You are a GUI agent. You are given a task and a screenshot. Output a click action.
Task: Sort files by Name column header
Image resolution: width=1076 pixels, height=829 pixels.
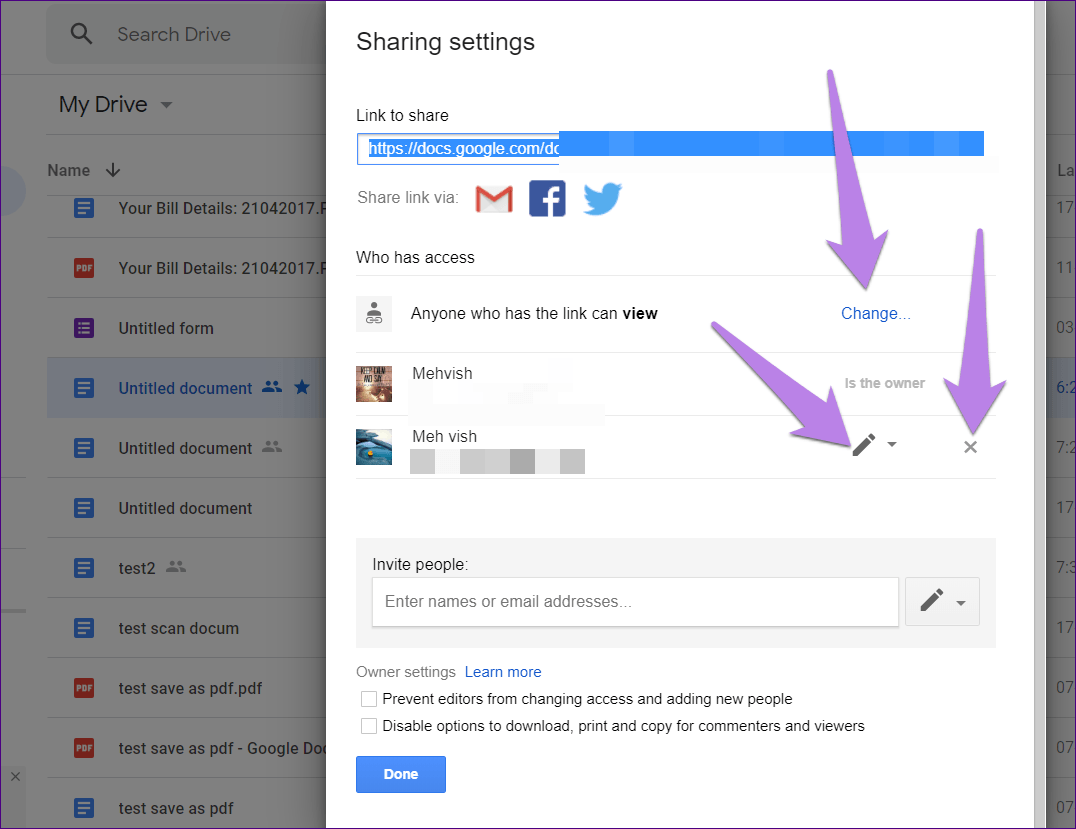pyautogui.click(x=69, y=170)
